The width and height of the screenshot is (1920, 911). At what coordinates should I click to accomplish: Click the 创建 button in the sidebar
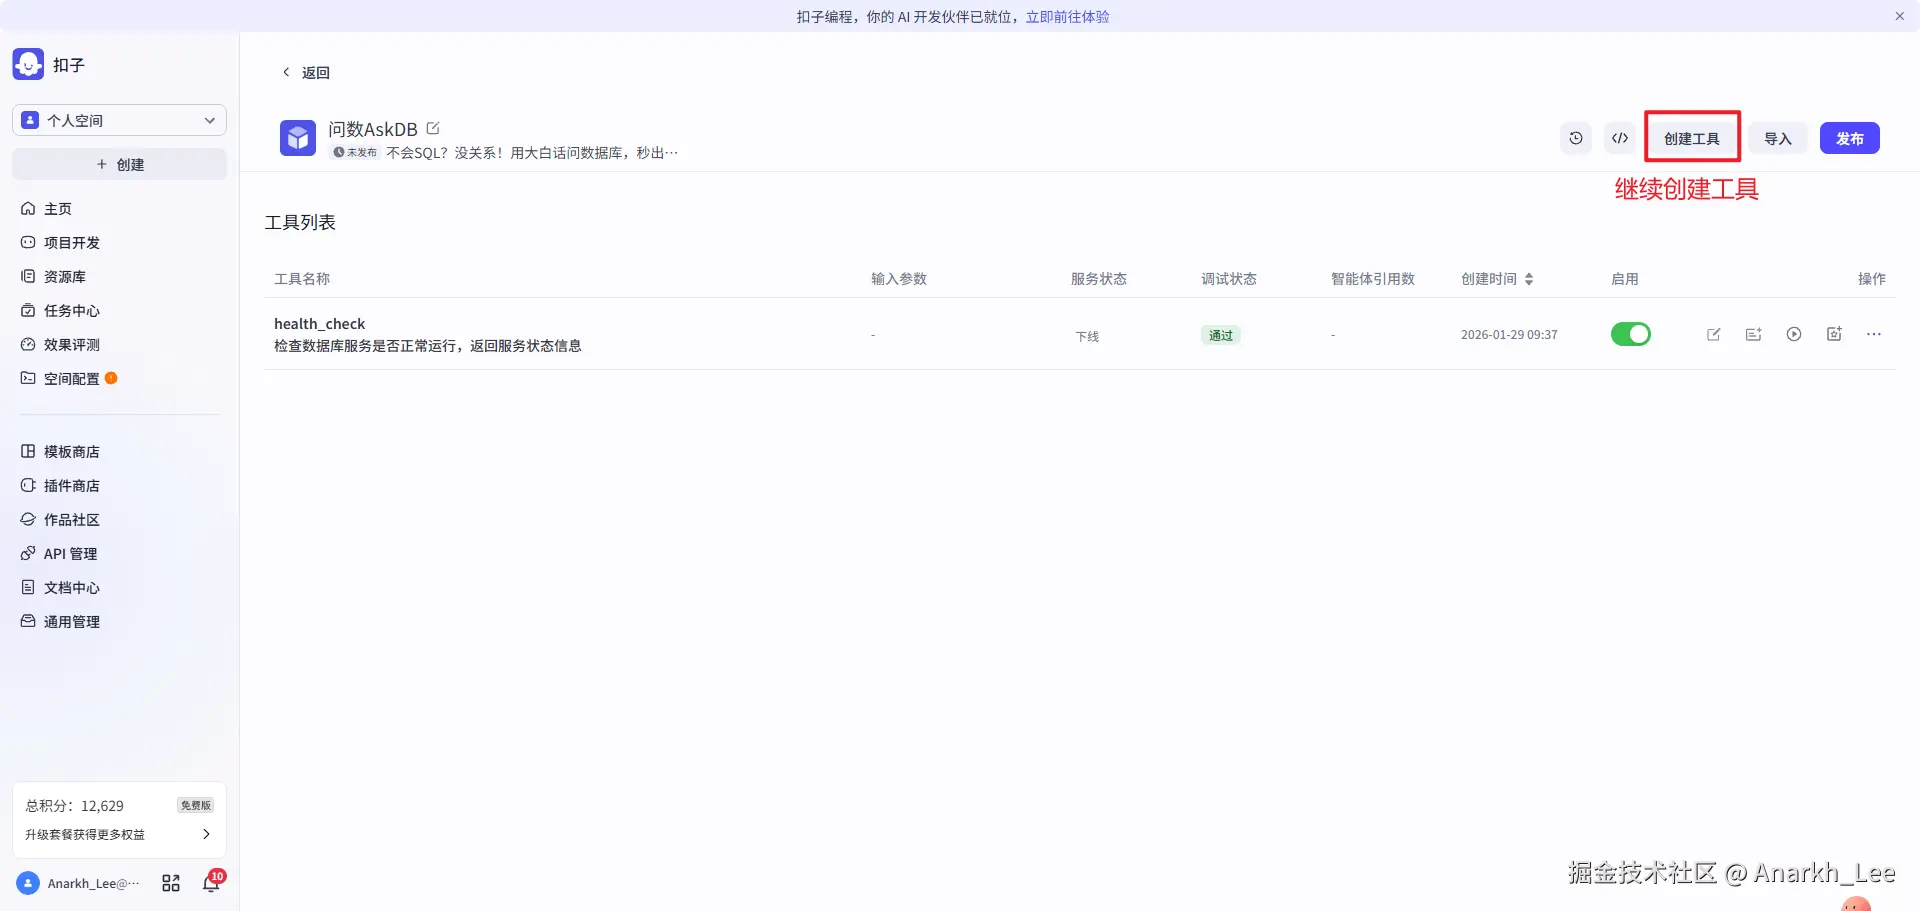pos(119,164)
